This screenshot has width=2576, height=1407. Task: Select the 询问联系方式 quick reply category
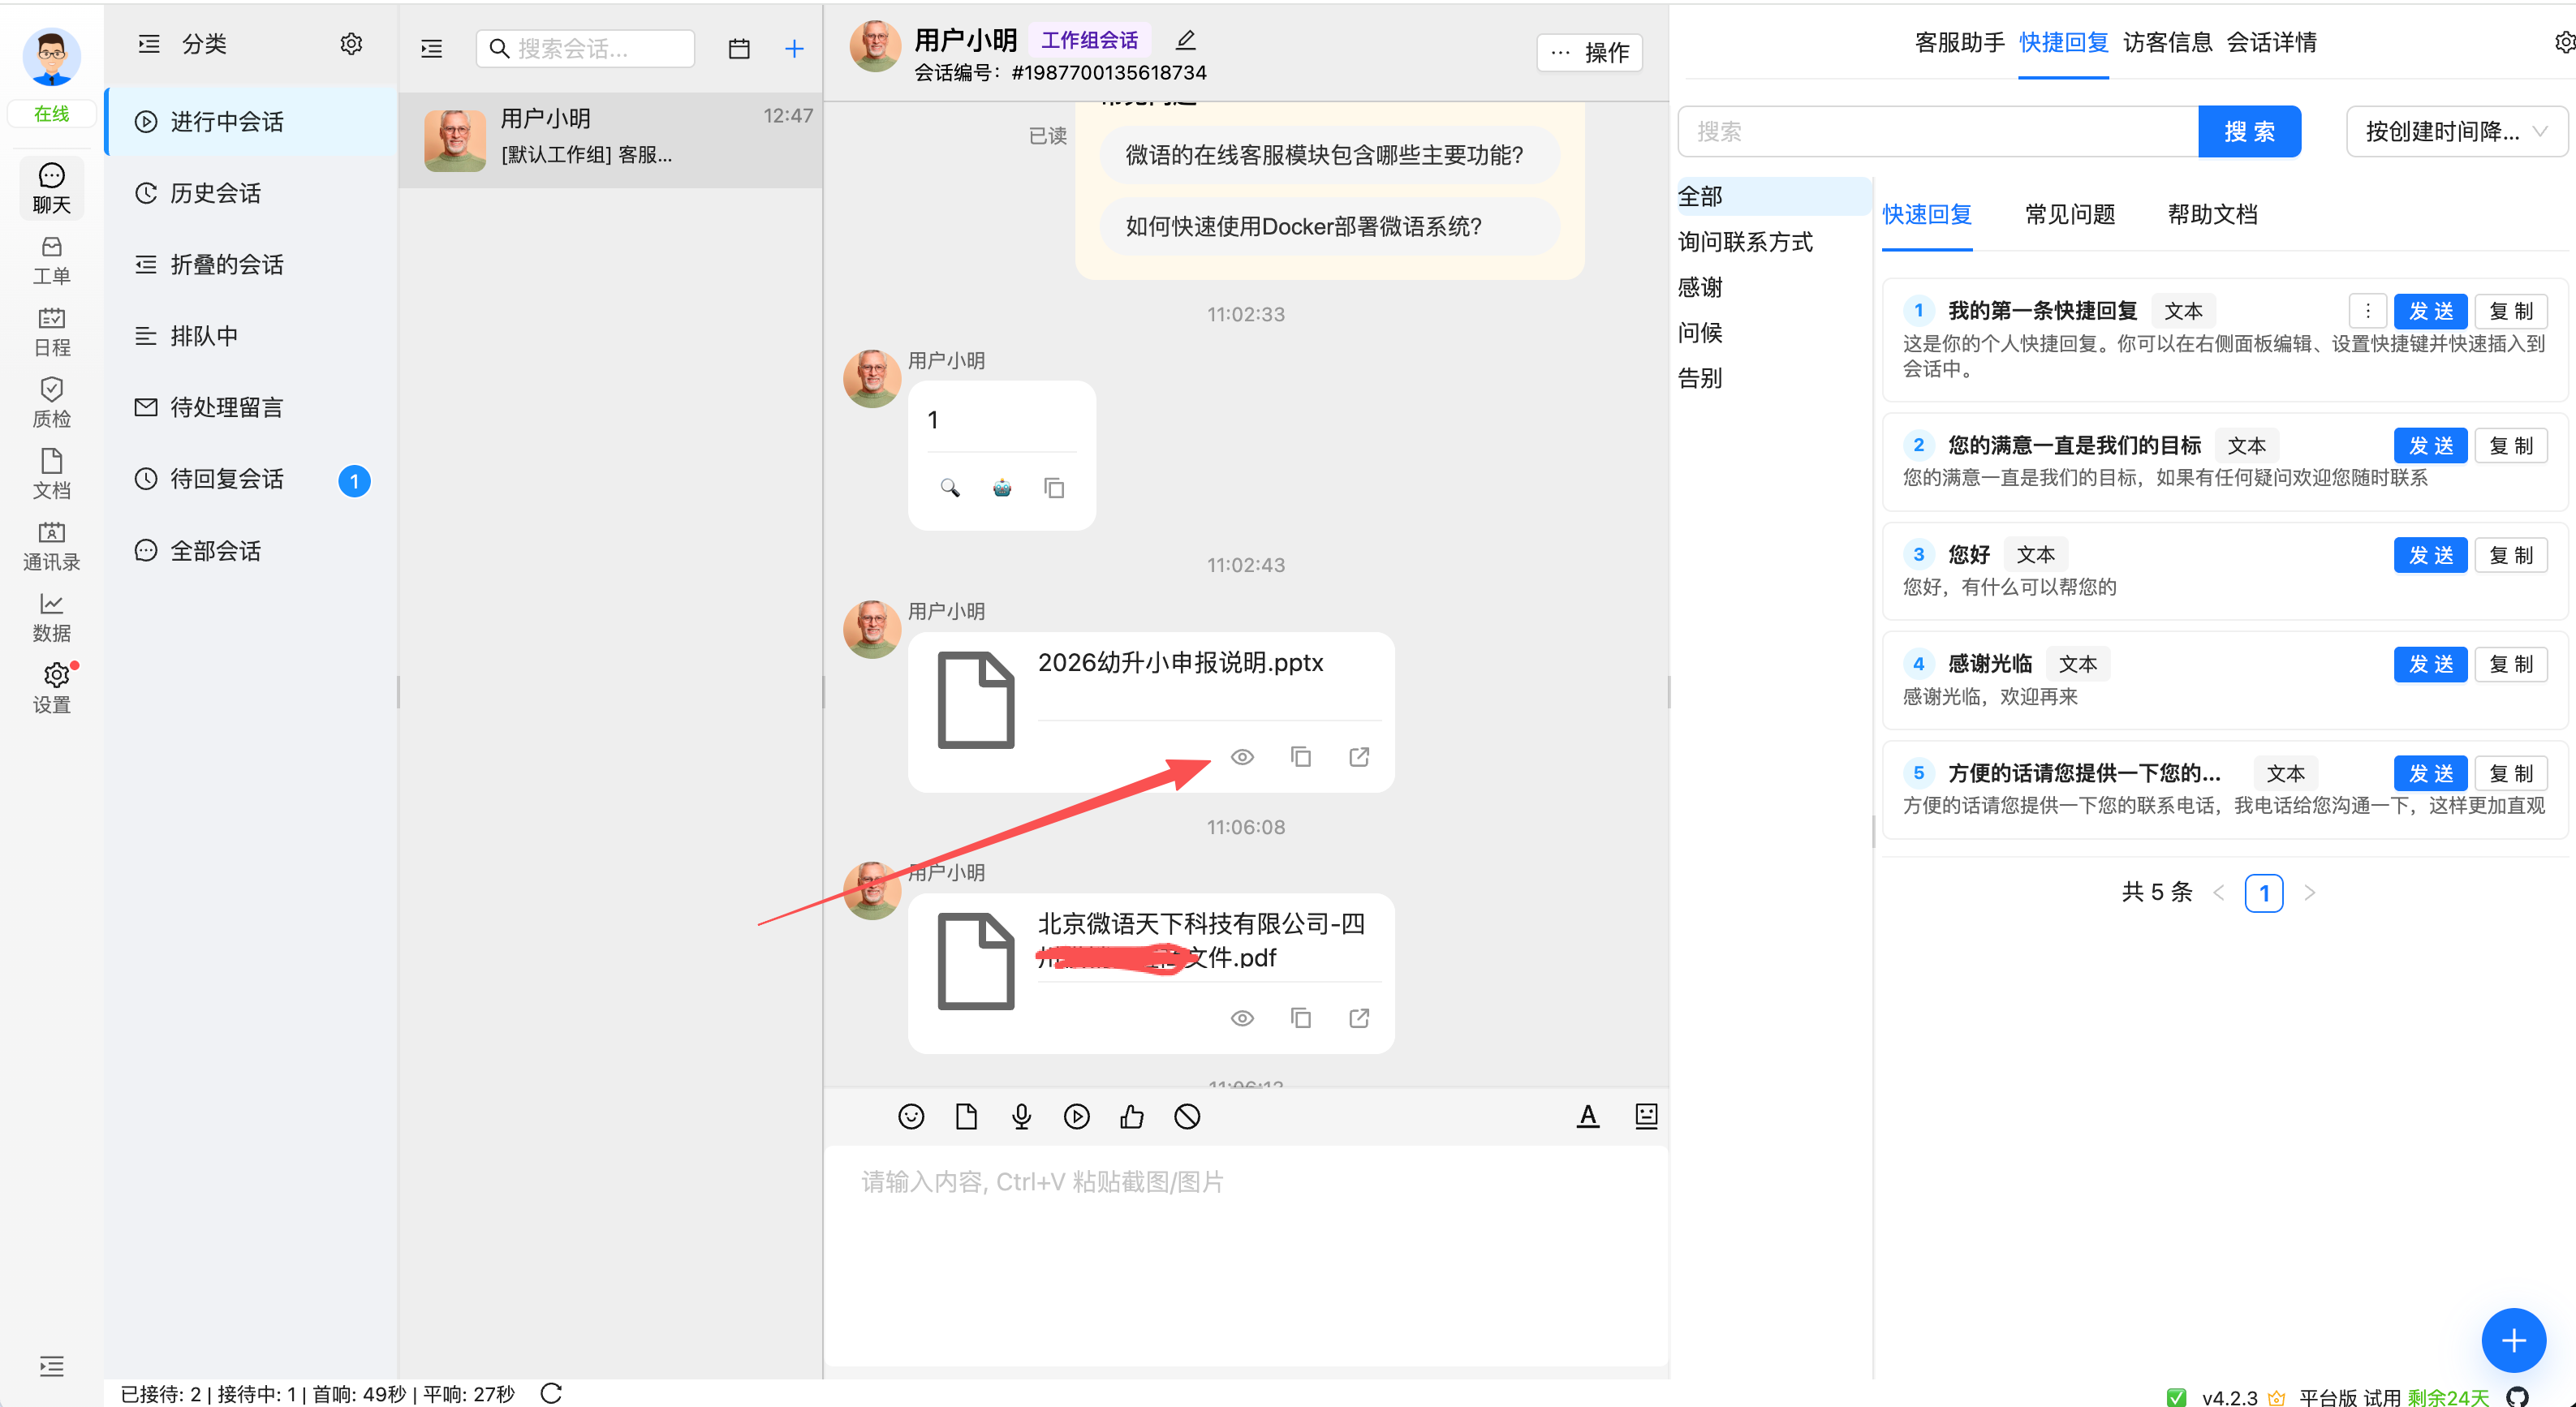point(1745,242)
